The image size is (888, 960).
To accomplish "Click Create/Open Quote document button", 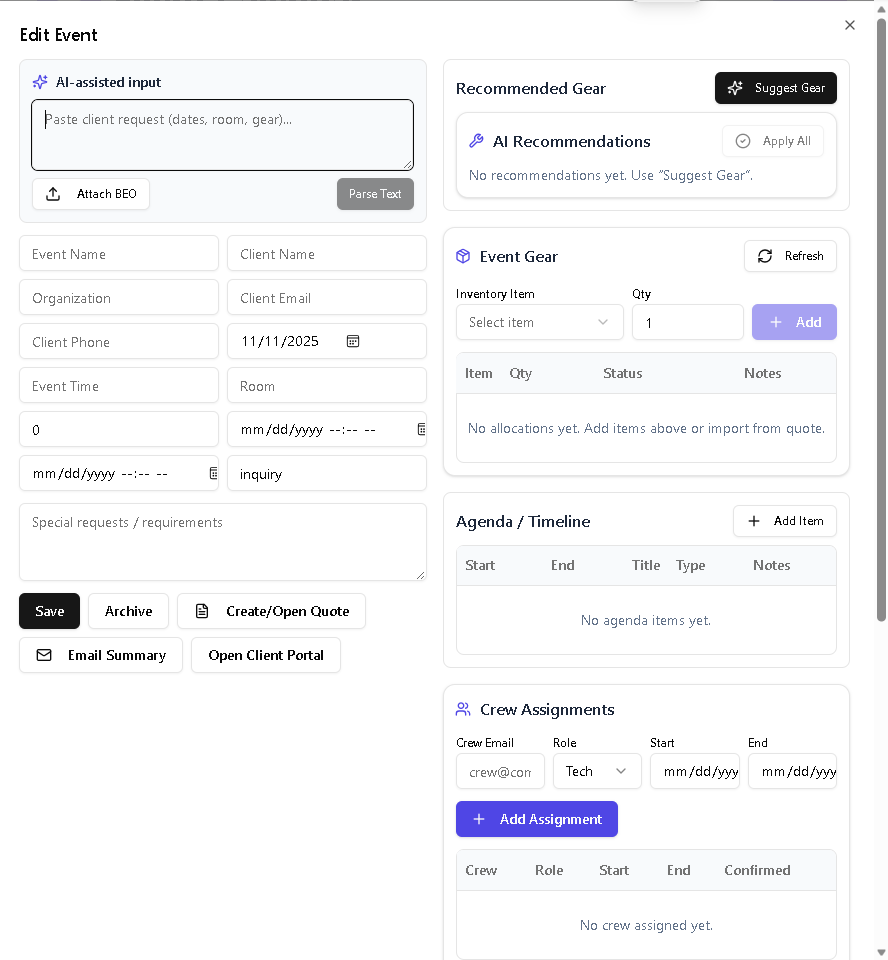I will click(271, 611).
